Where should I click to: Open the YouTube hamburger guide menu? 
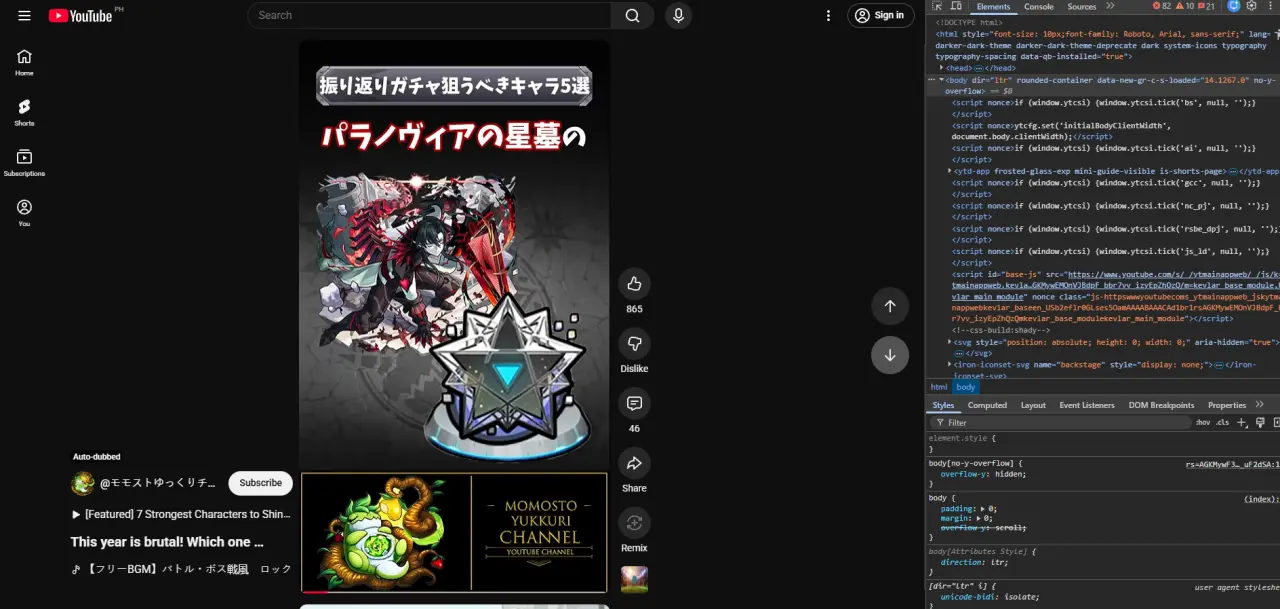[x=24, y=15]
